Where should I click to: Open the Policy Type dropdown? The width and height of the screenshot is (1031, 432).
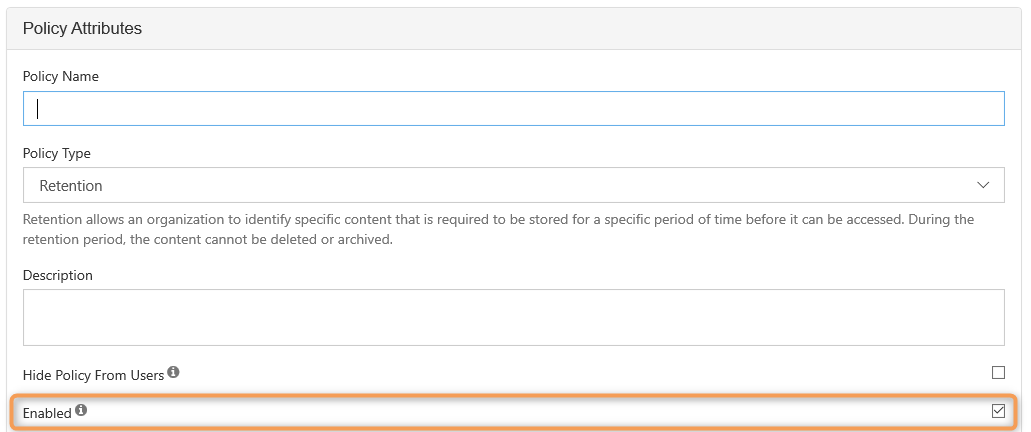[x=513, y=185]
